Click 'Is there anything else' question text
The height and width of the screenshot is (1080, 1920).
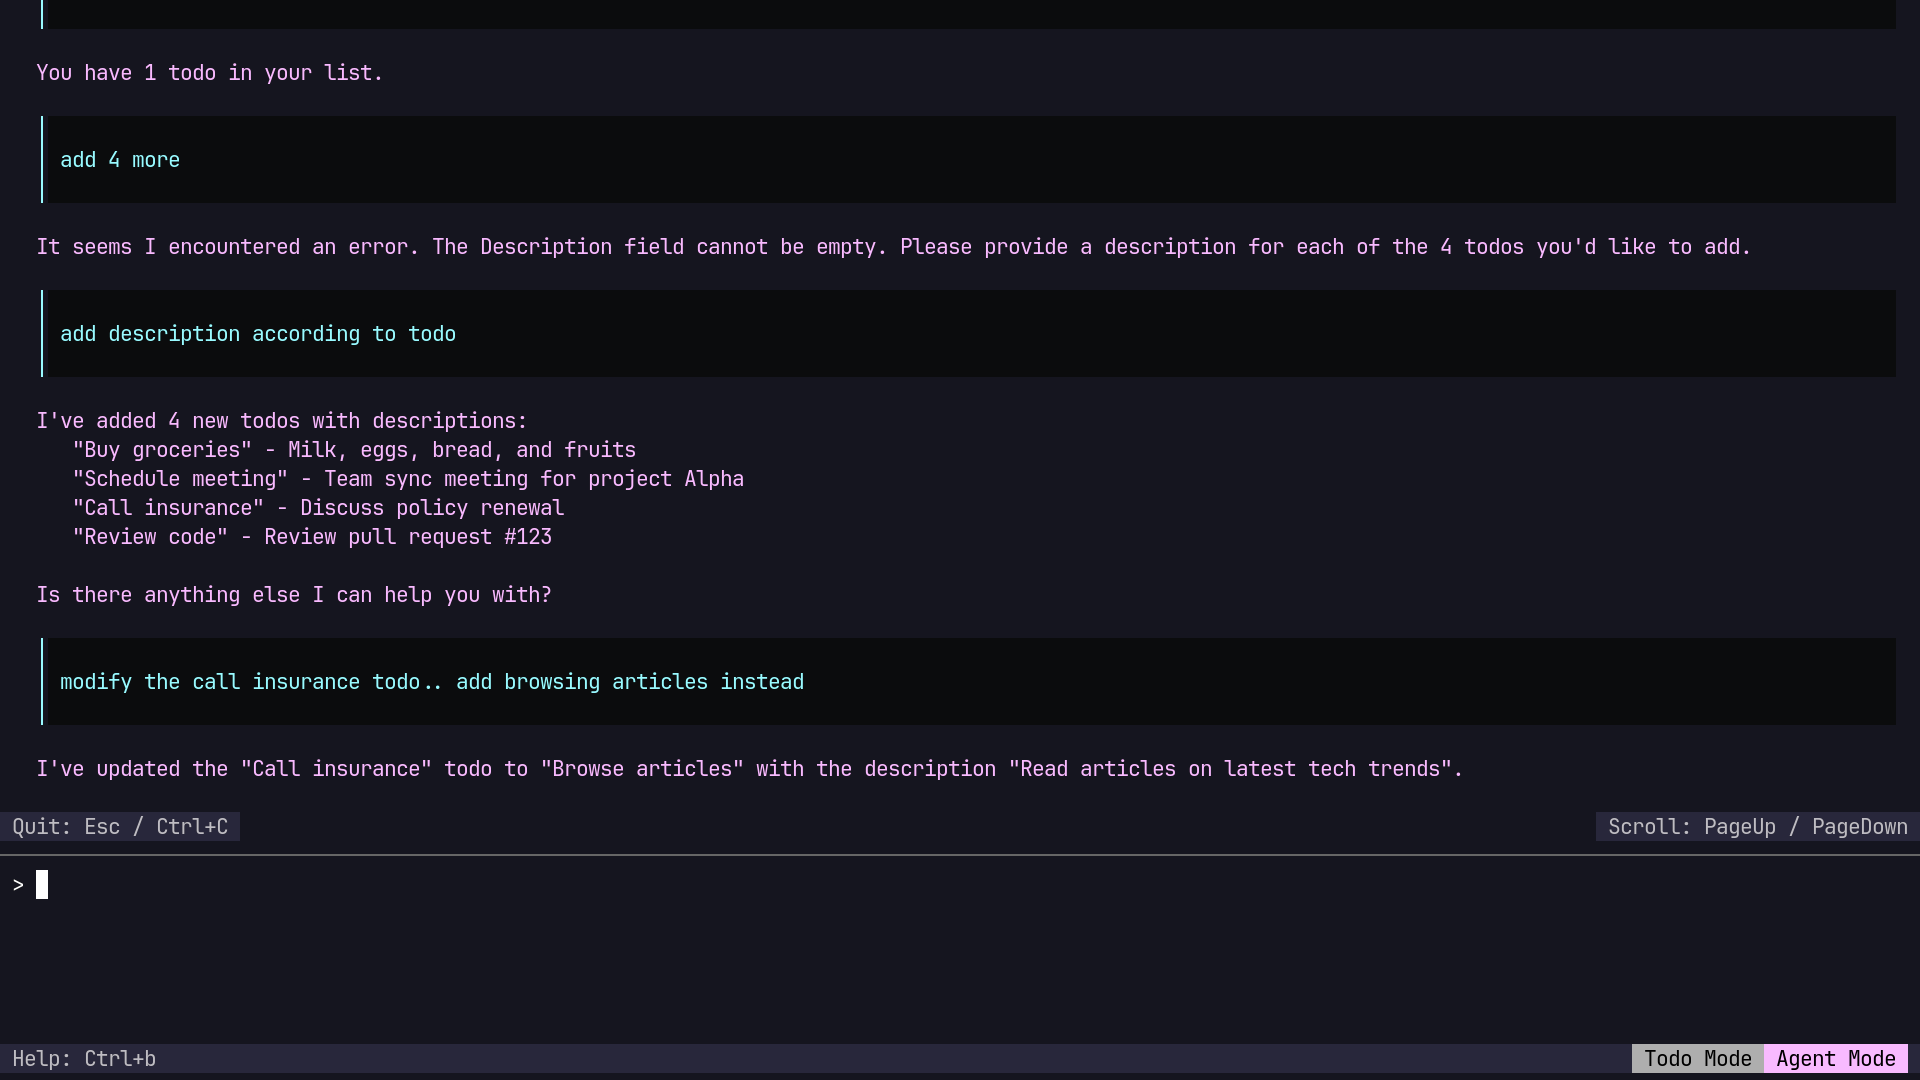pos(294,595)
